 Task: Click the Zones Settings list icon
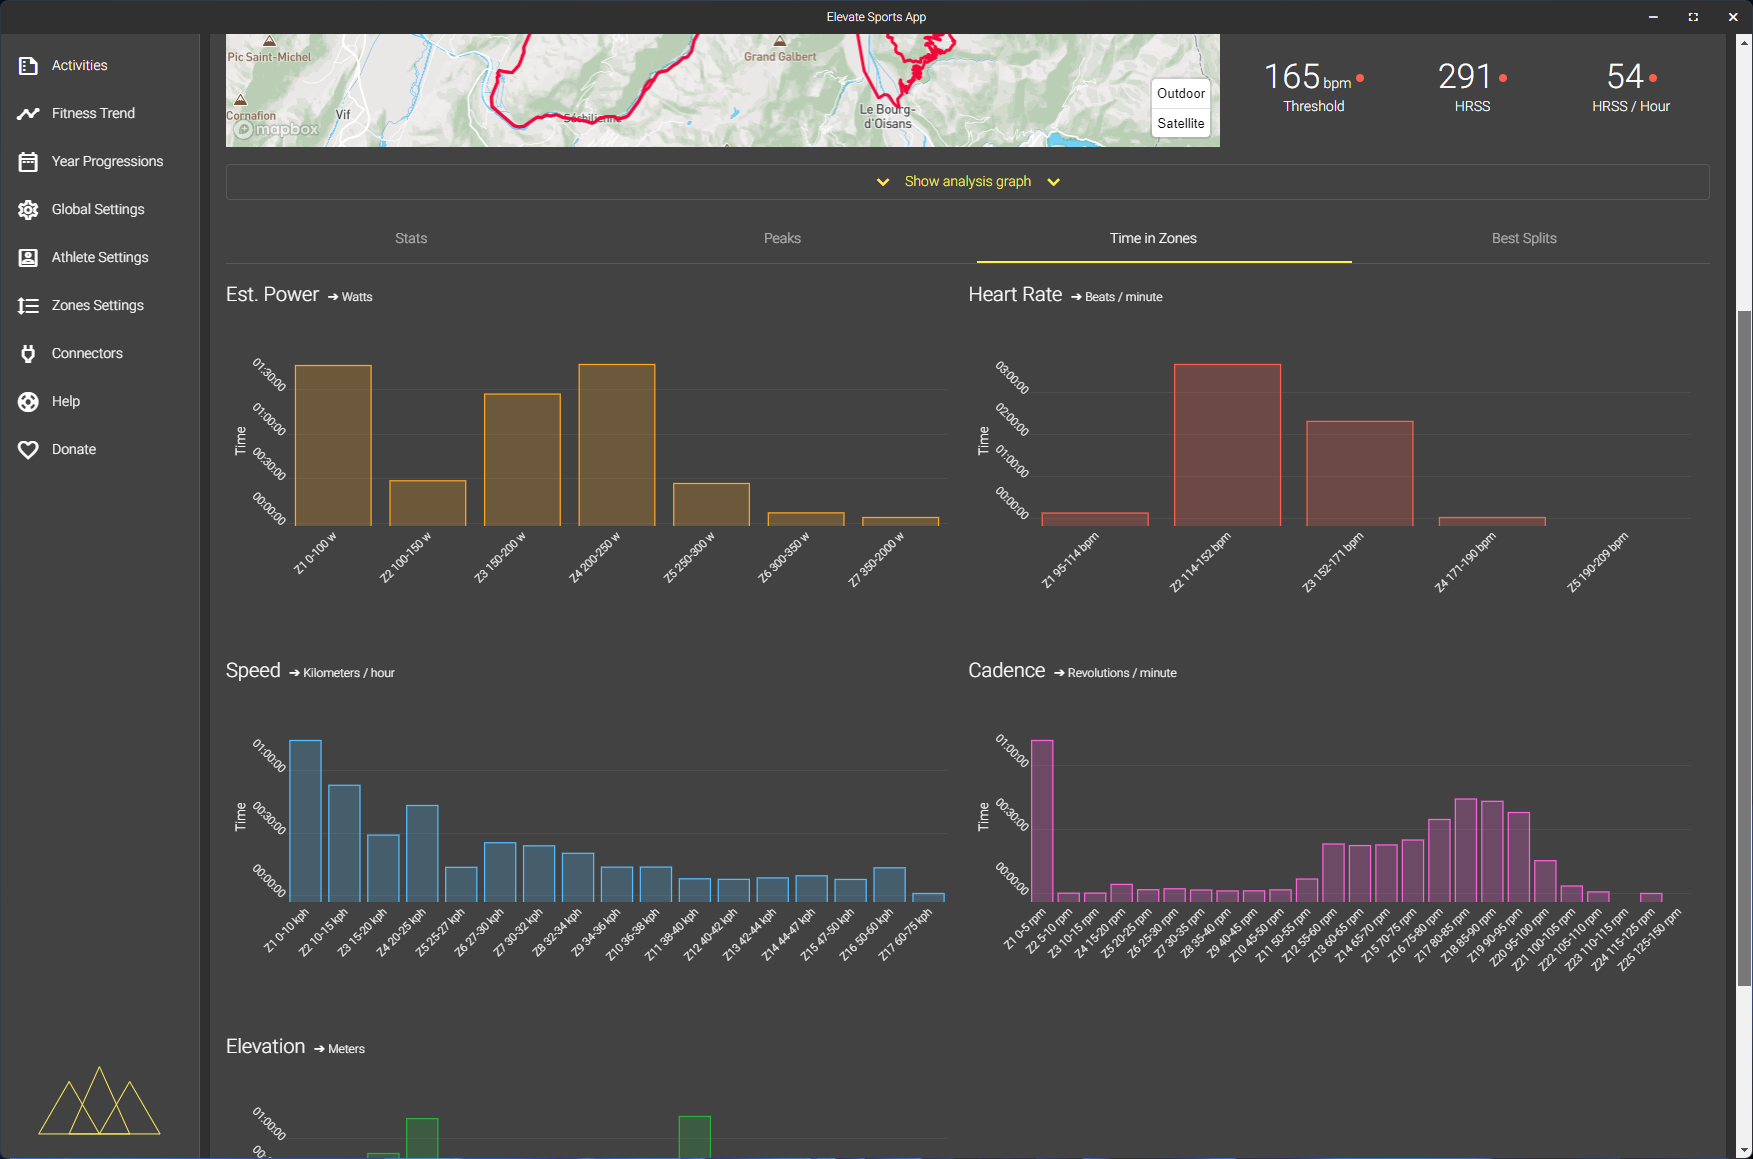coord(28,306)
